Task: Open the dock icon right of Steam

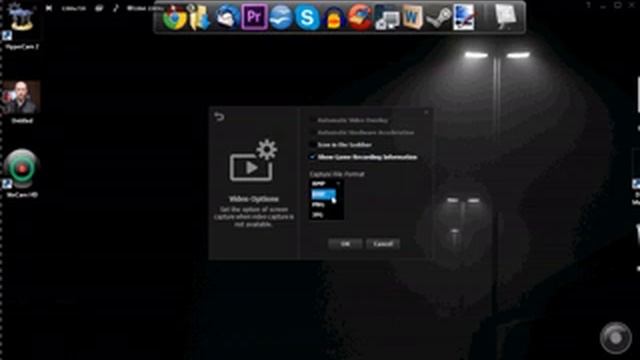Action: (464, 18)
